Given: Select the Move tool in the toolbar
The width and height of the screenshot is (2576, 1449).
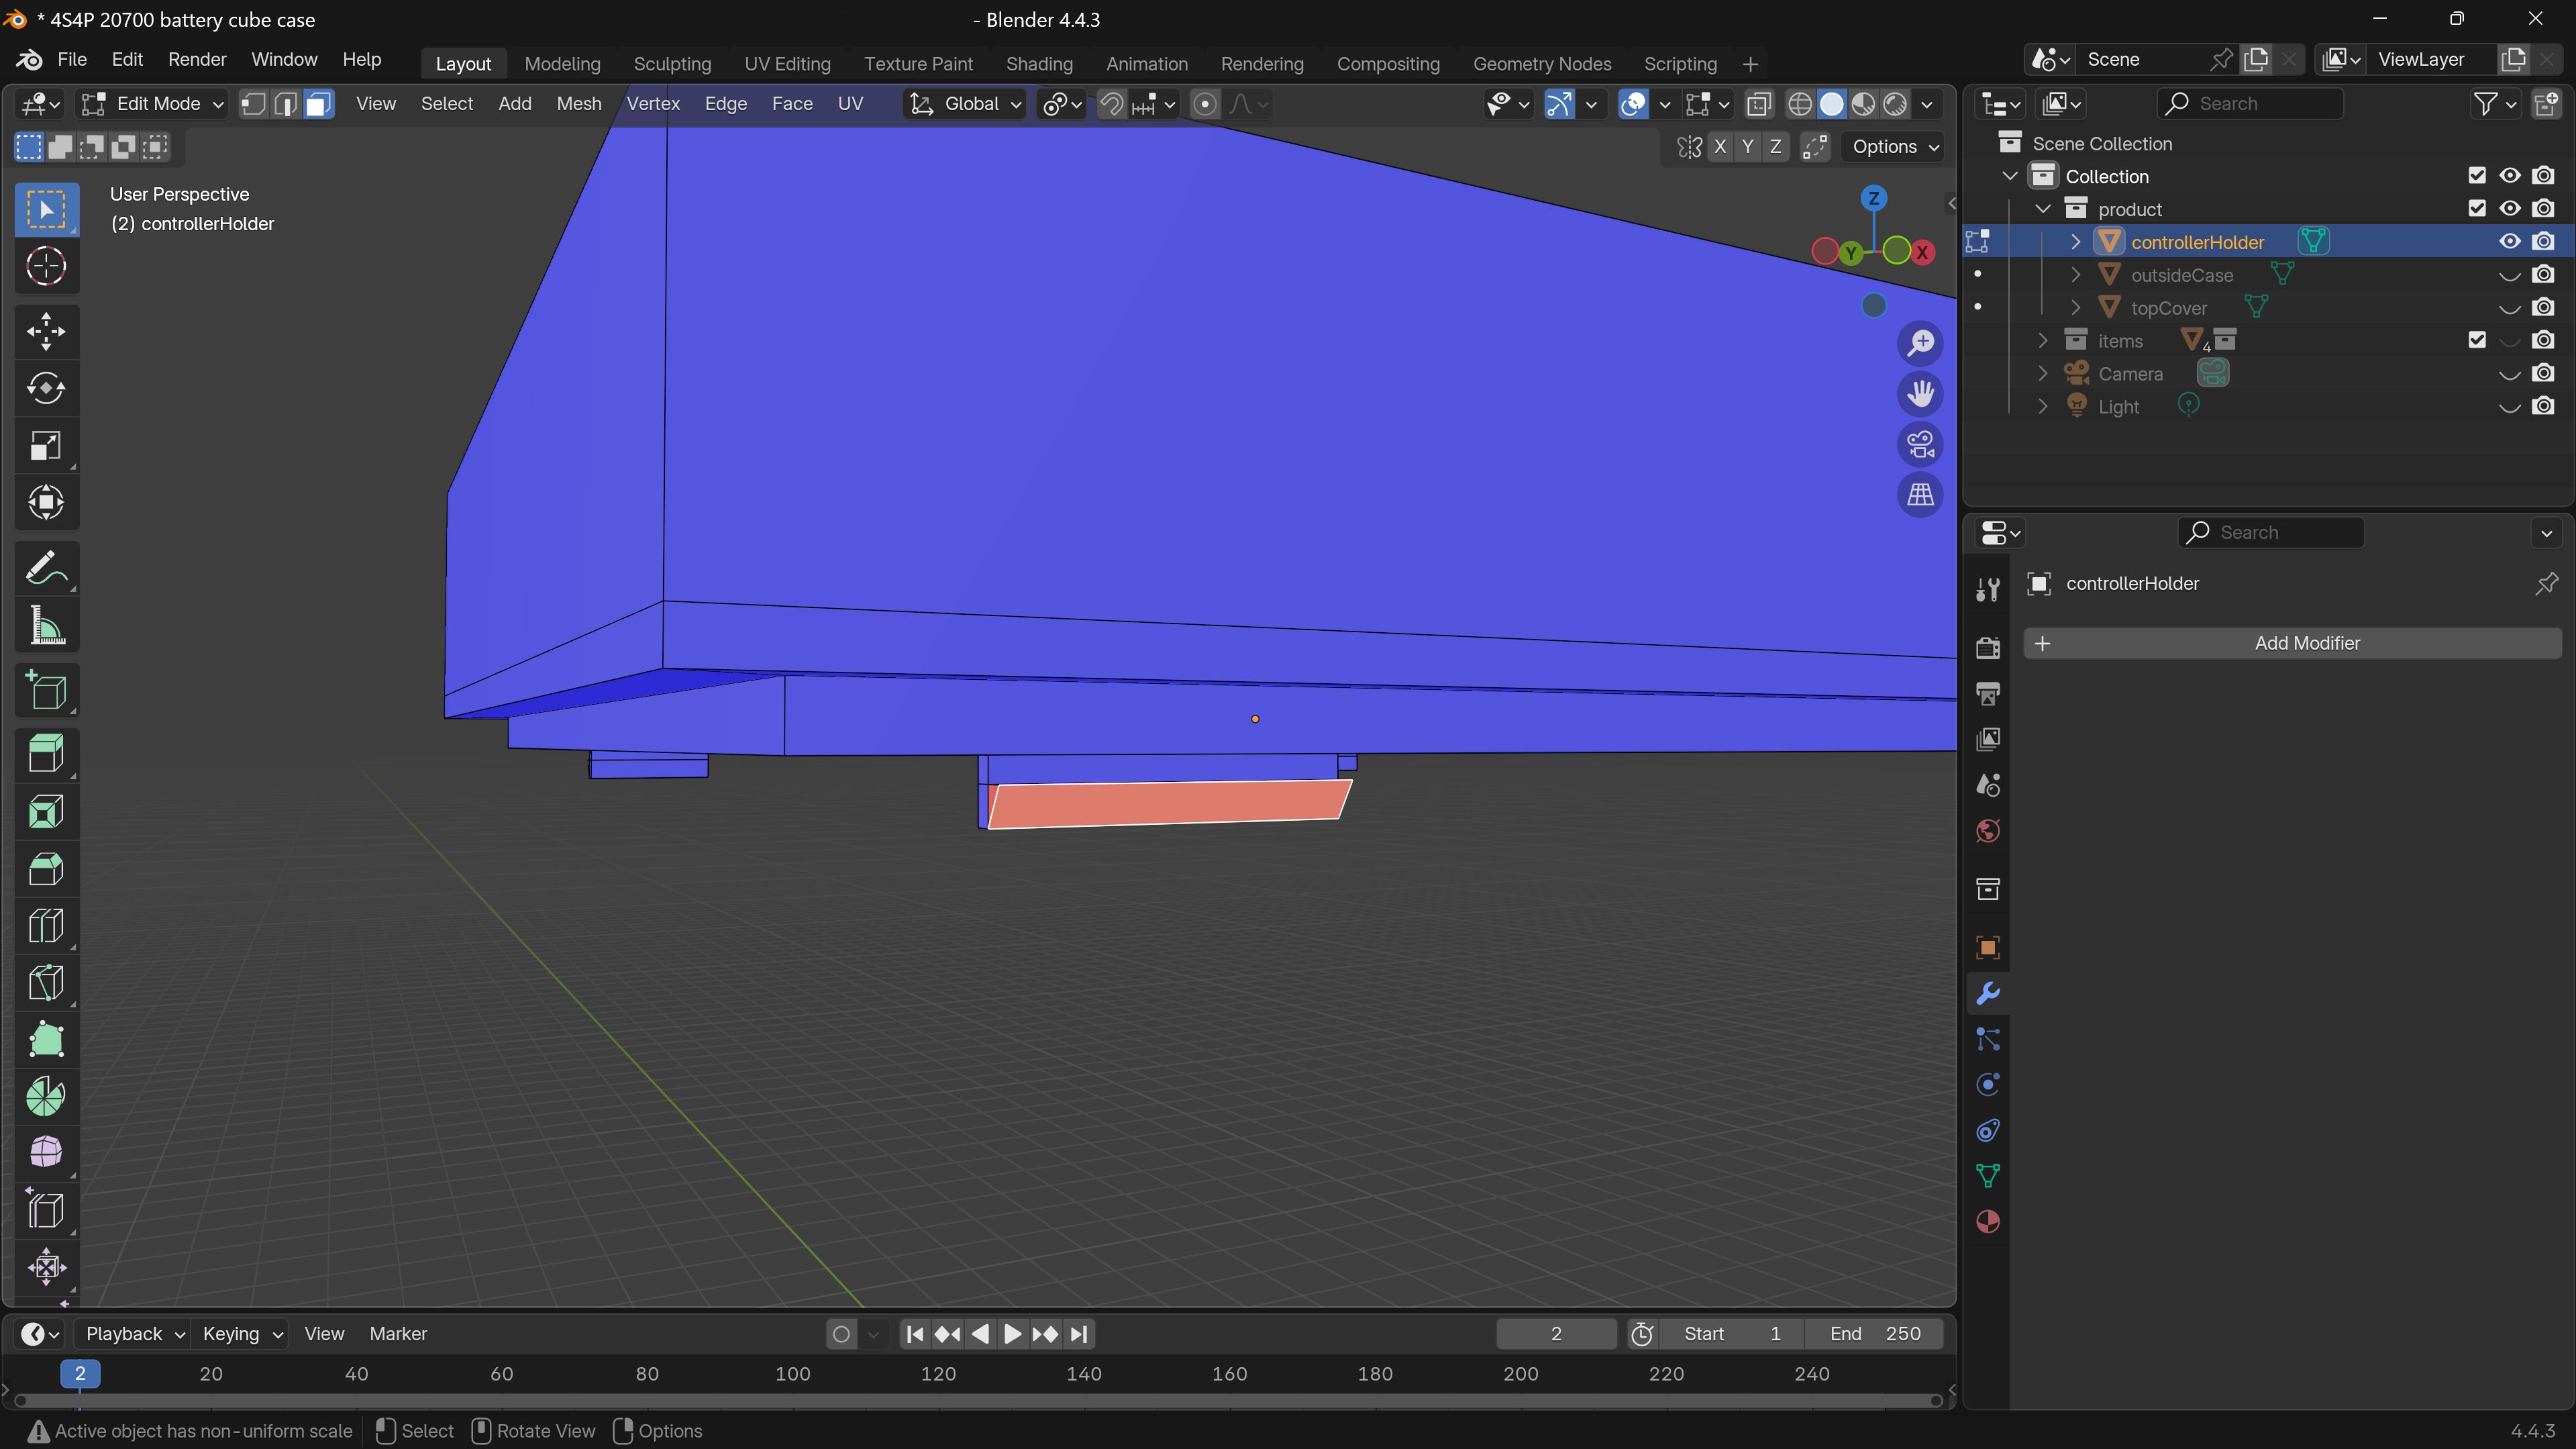Looking at the screenshot, I should coord(46,331).
